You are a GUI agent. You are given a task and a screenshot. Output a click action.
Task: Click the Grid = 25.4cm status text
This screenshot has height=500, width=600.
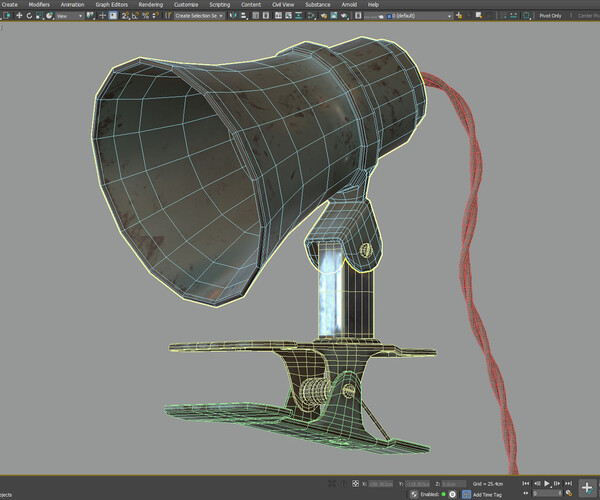point(488,484)
